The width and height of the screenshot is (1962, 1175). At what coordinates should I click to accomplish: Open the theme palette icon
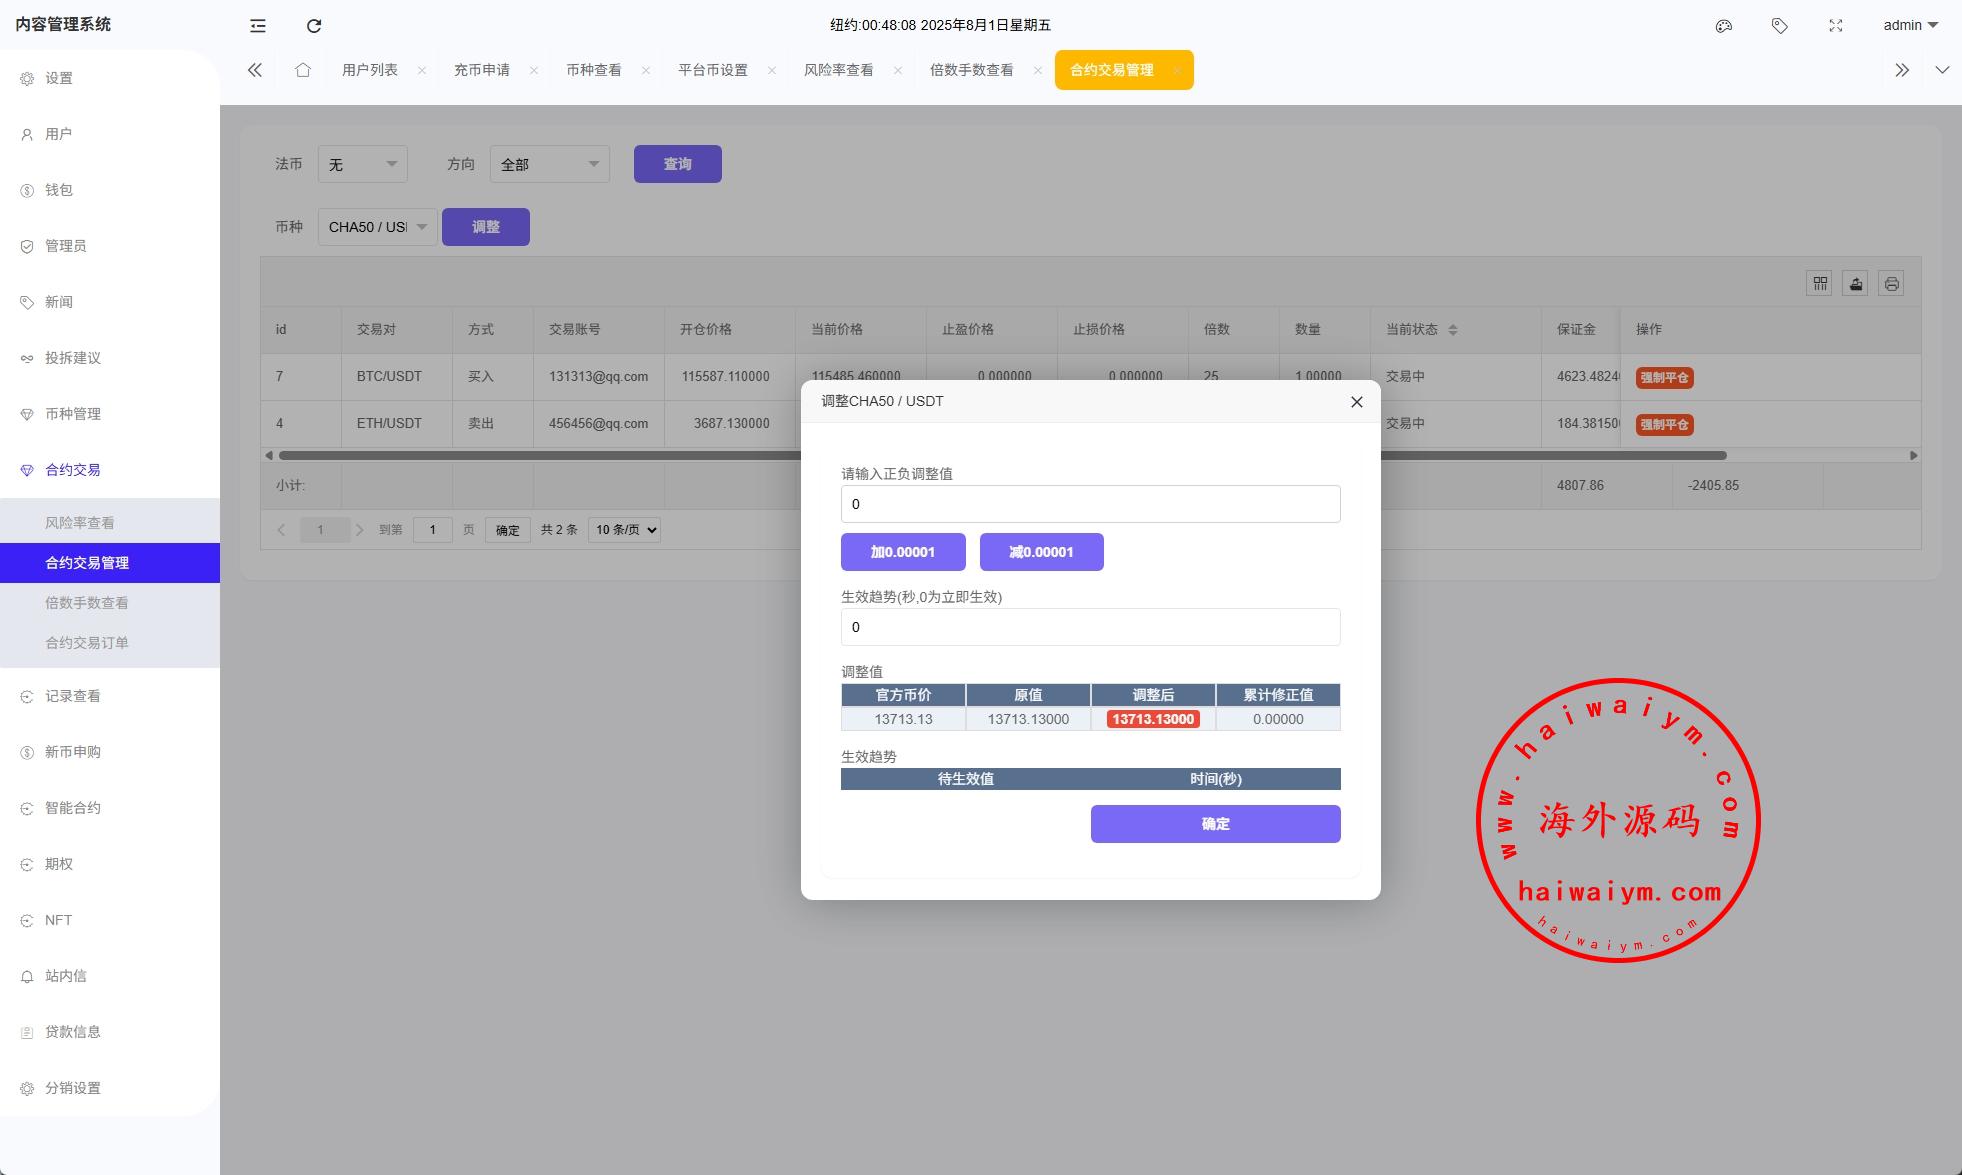tap(1723, 26)
